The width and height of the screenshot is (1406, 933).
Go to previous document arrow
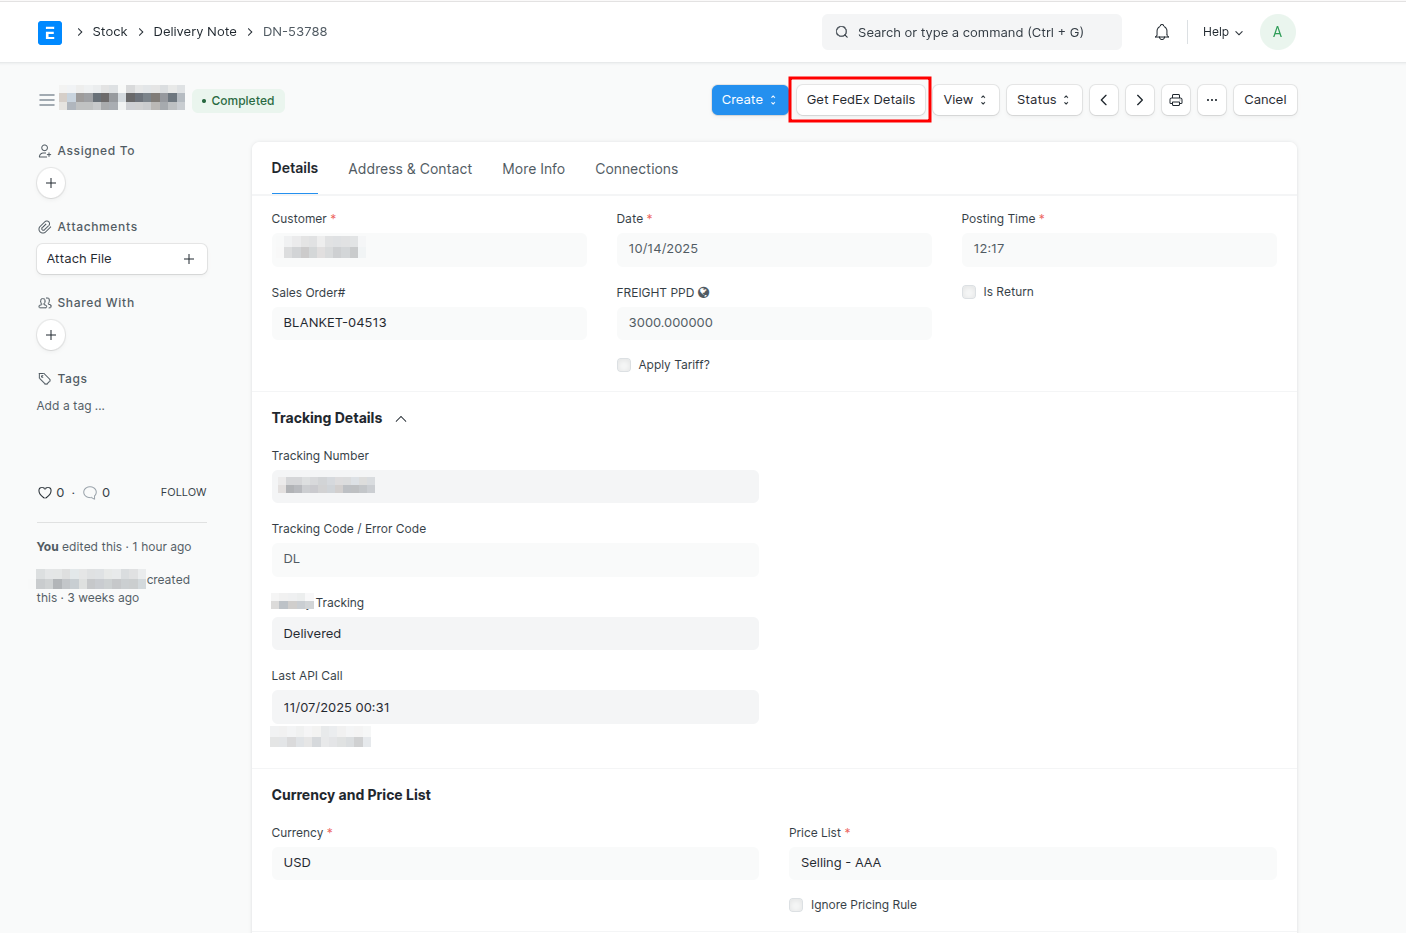pyautogui.click(x=1103, y=100)
